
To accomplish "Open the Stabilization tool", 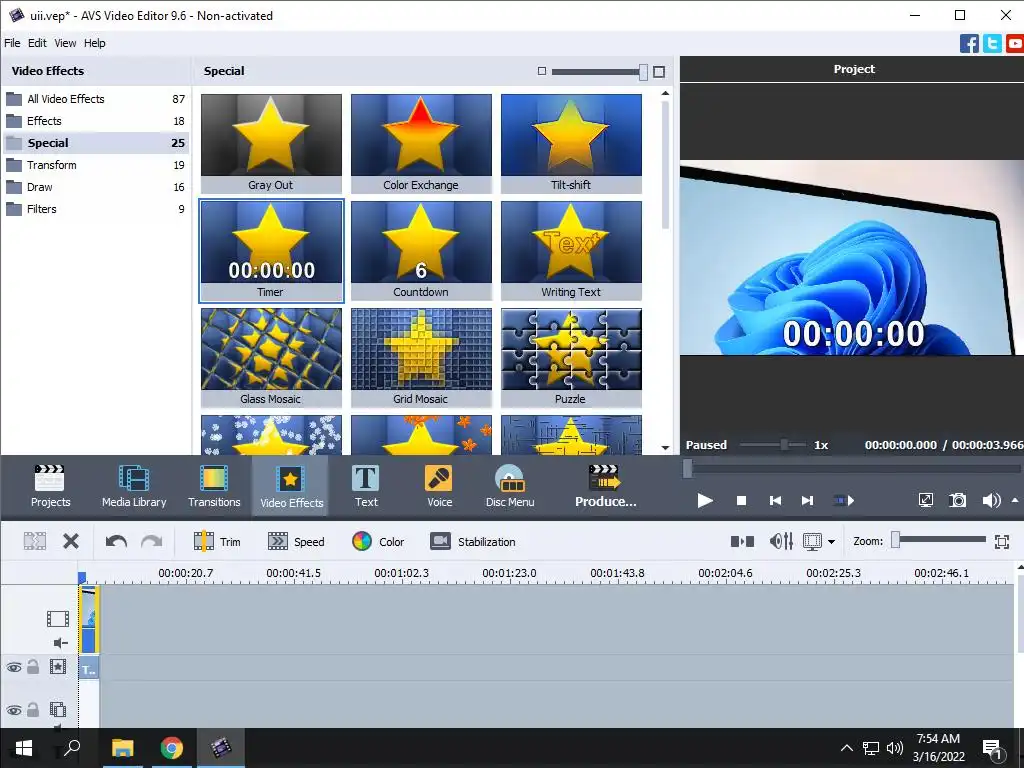I will click(473, 541).
